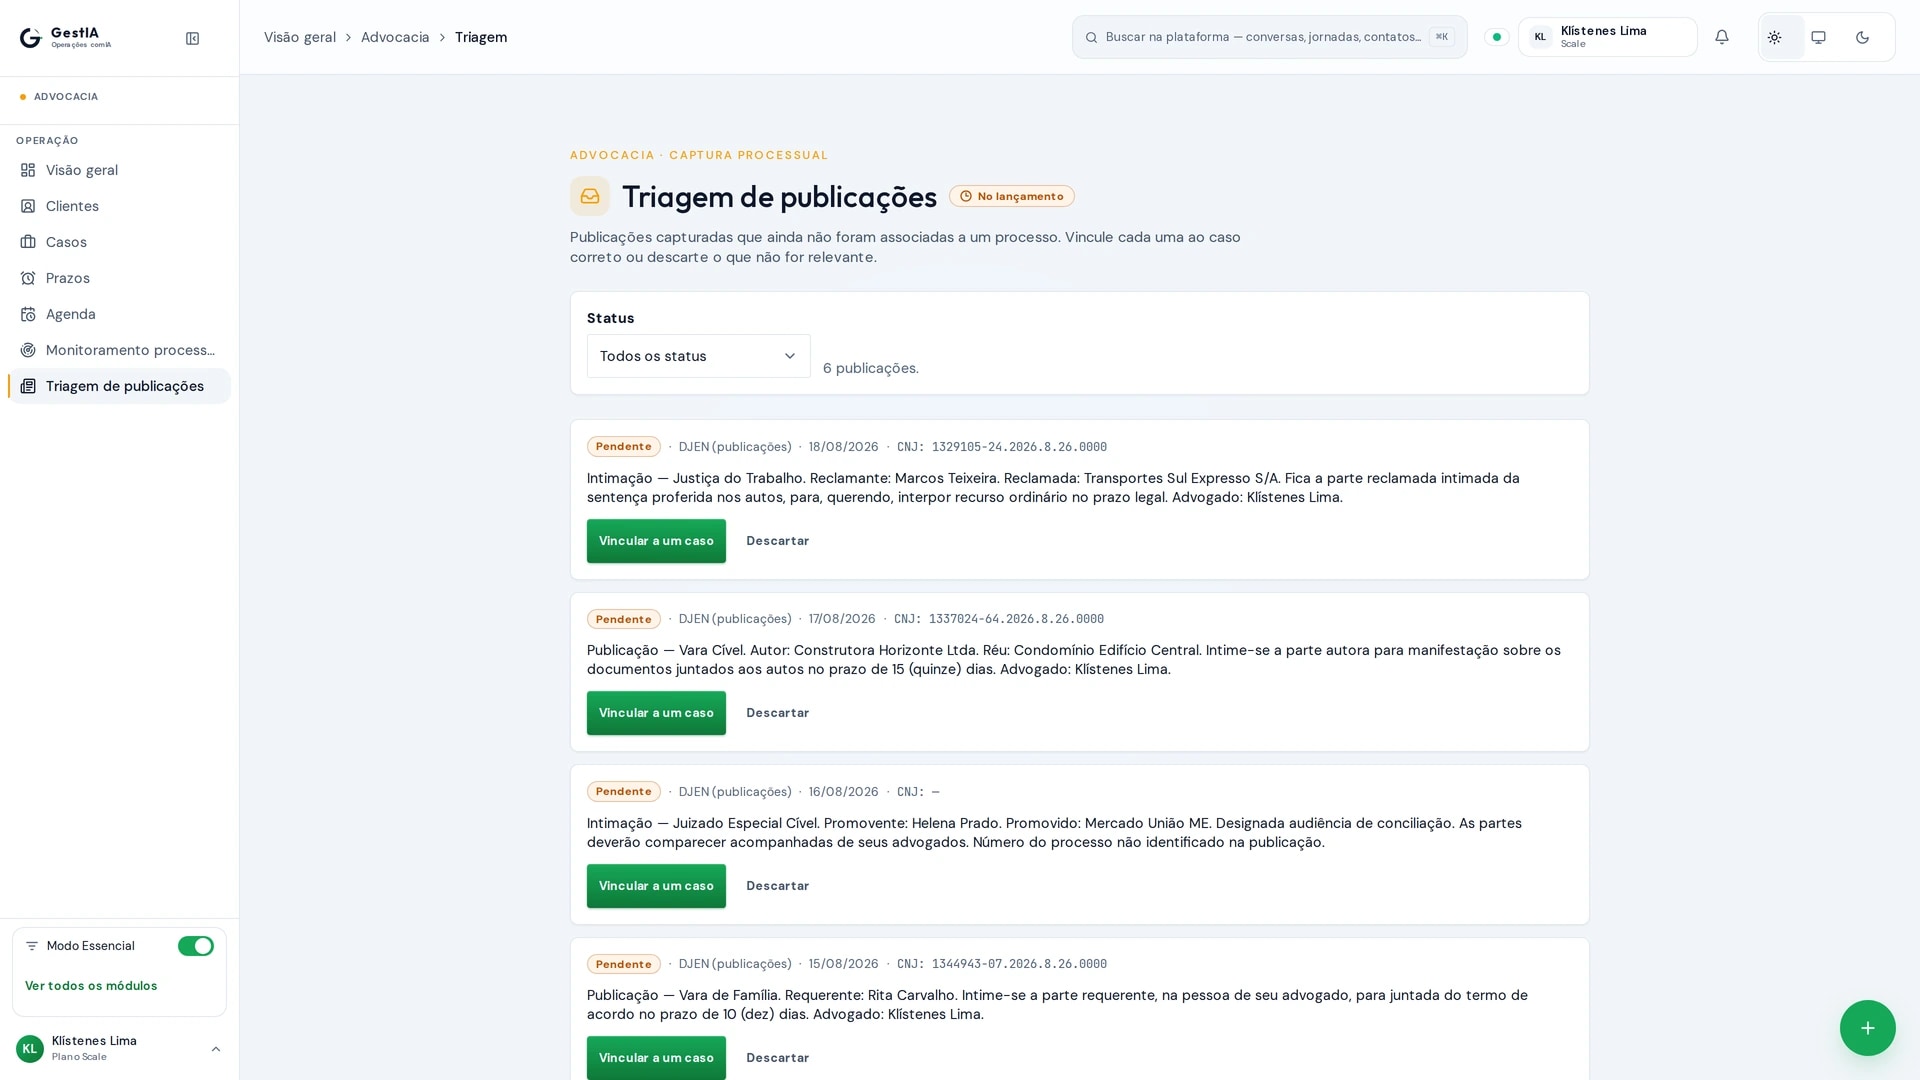Open the Todos os status dropdown
Viewport: 1920px width, 1080px height.
coord(698,356)
